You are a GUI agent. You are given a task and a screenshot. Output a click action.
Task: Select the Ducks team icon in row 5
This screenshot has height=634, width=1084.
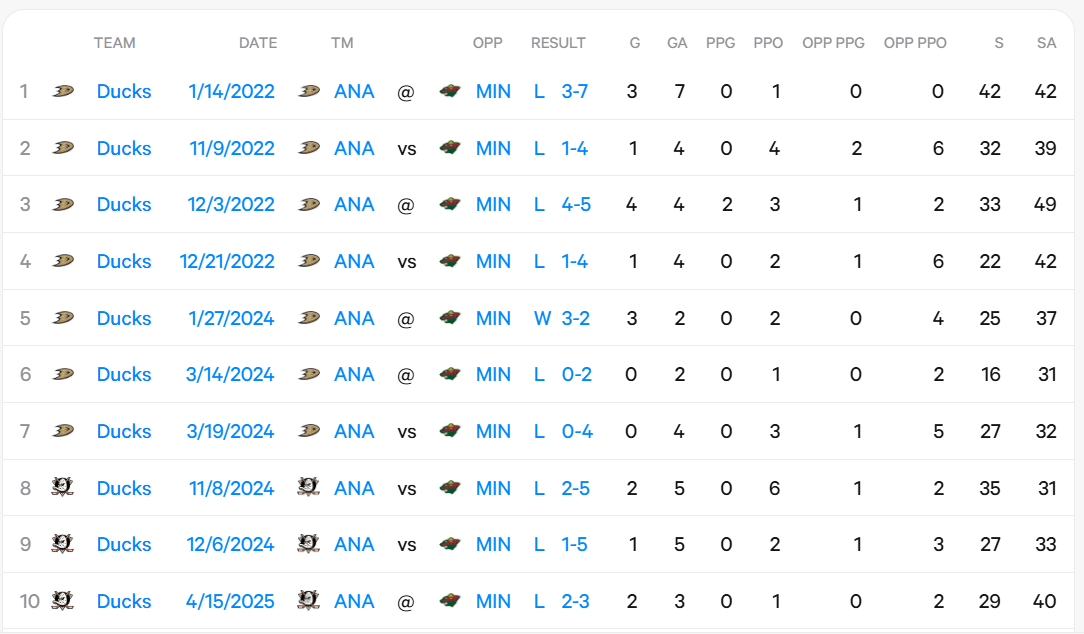(x=63, y=318)
